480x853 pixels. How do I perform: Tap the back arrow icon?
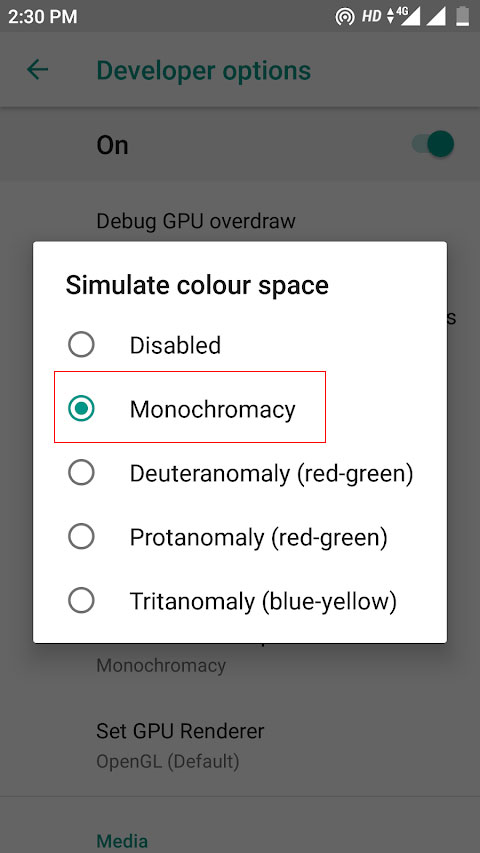38,70
